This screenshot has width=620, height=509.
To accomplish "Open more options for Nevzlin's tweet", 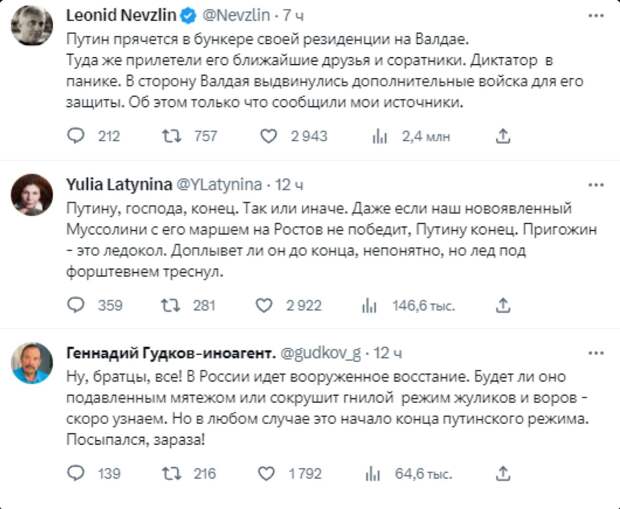I will tap(596, 17).
